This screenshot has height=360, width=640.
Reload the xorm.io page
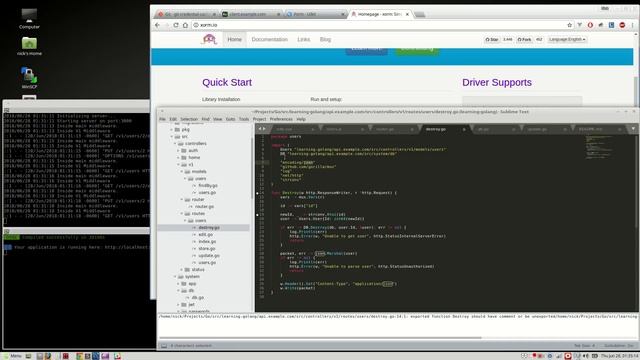point(176,25)
